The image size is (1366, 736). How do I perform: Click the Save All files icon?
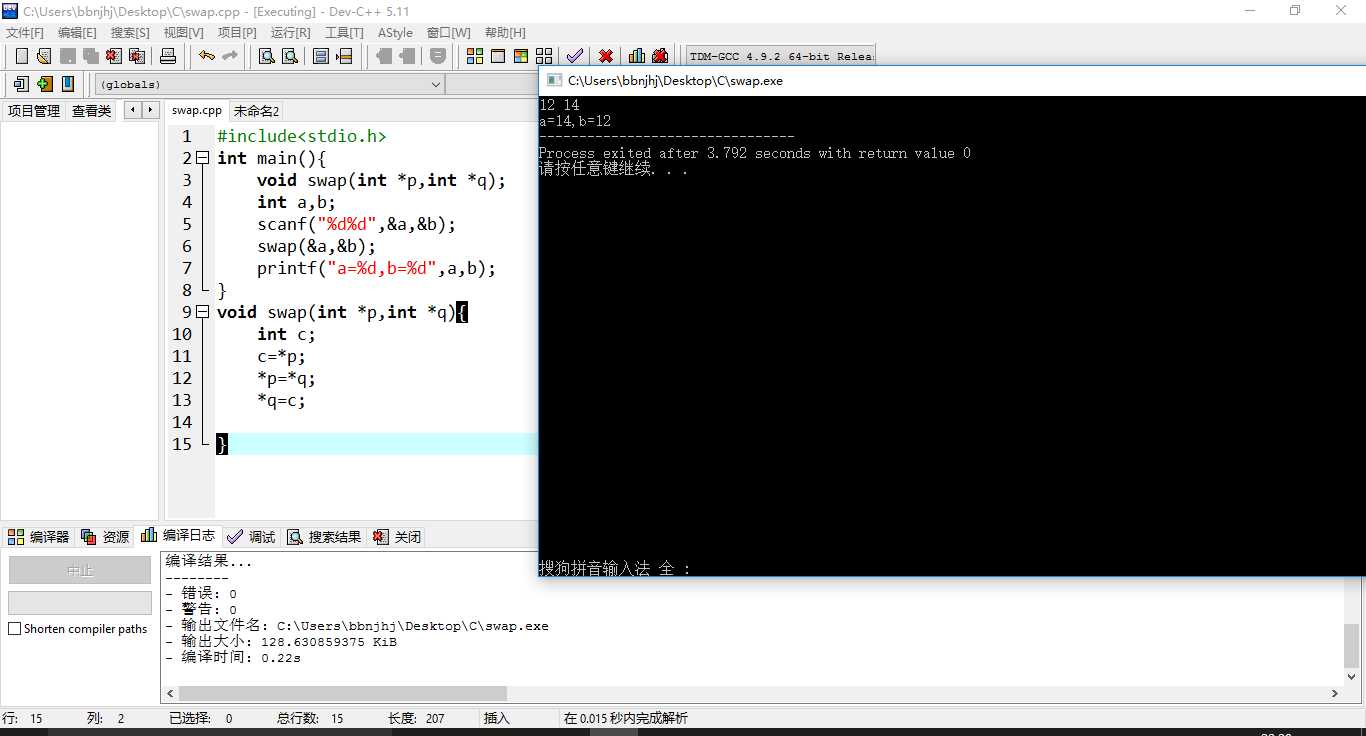pos(90,56)
